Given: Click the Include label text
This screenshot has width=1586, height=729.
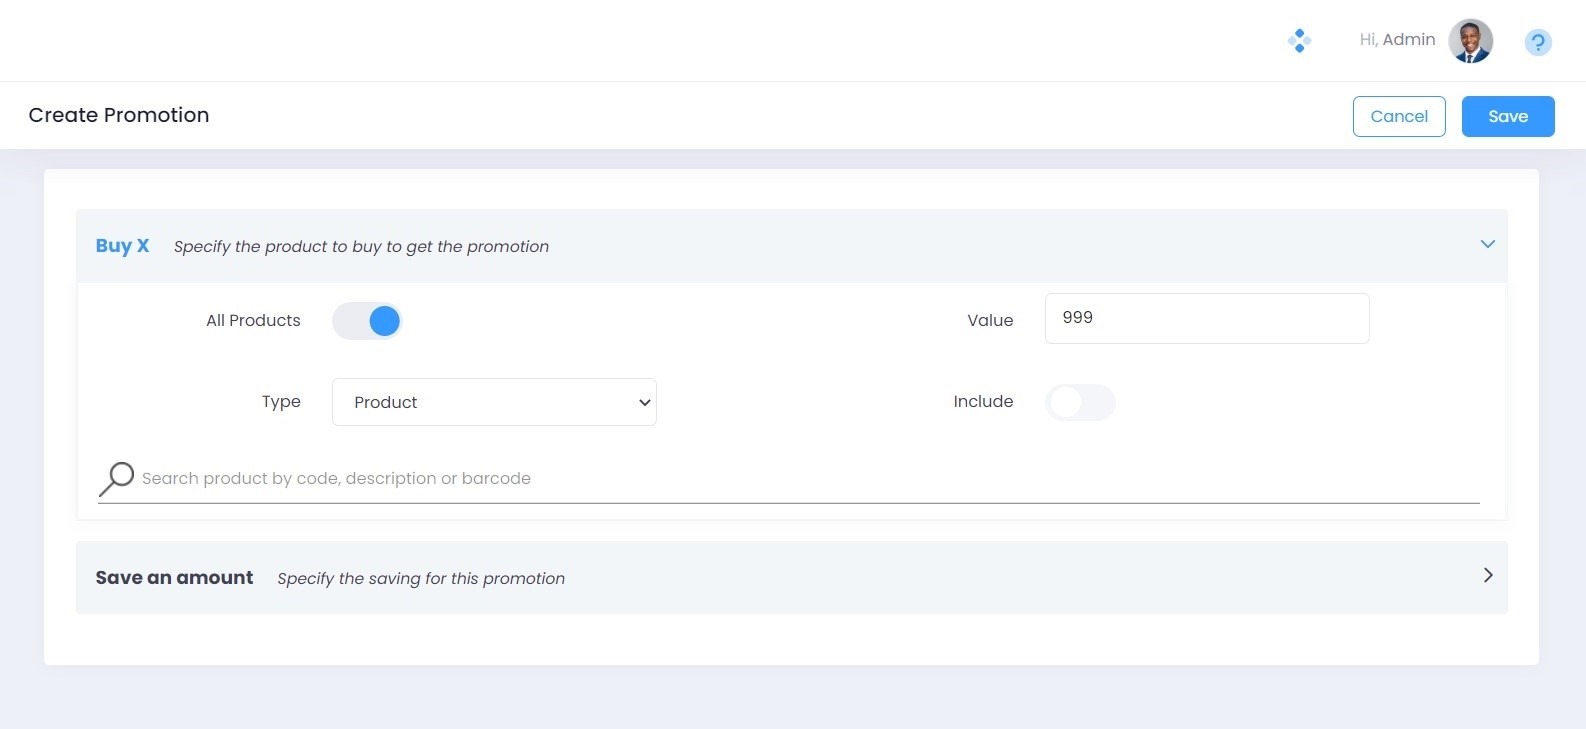Looking at the screenshot, I should click(x=983, y=402).
